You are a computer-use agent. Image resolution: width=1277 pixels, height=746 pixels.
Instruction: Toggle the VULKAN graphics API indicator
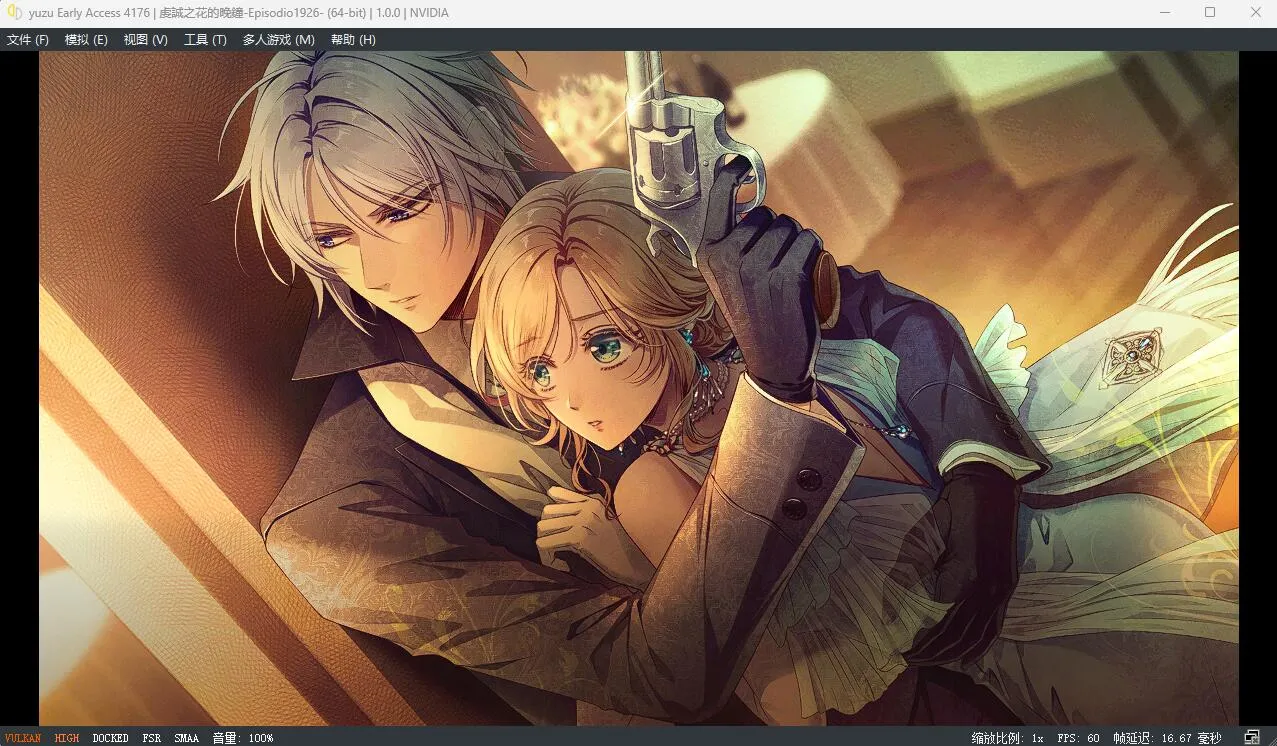pos(23,738)
